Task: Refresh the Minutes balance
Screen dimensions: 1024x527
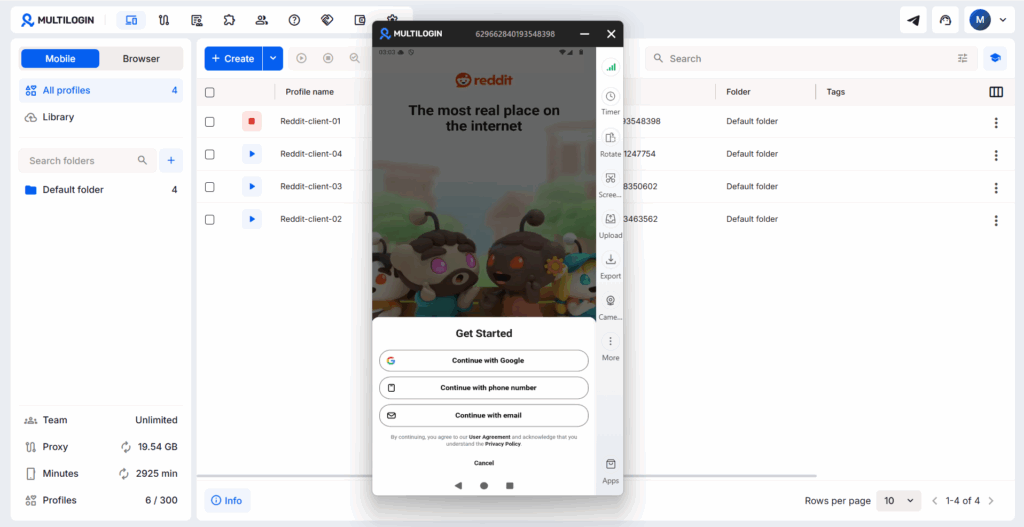Action: click(123, 474)
